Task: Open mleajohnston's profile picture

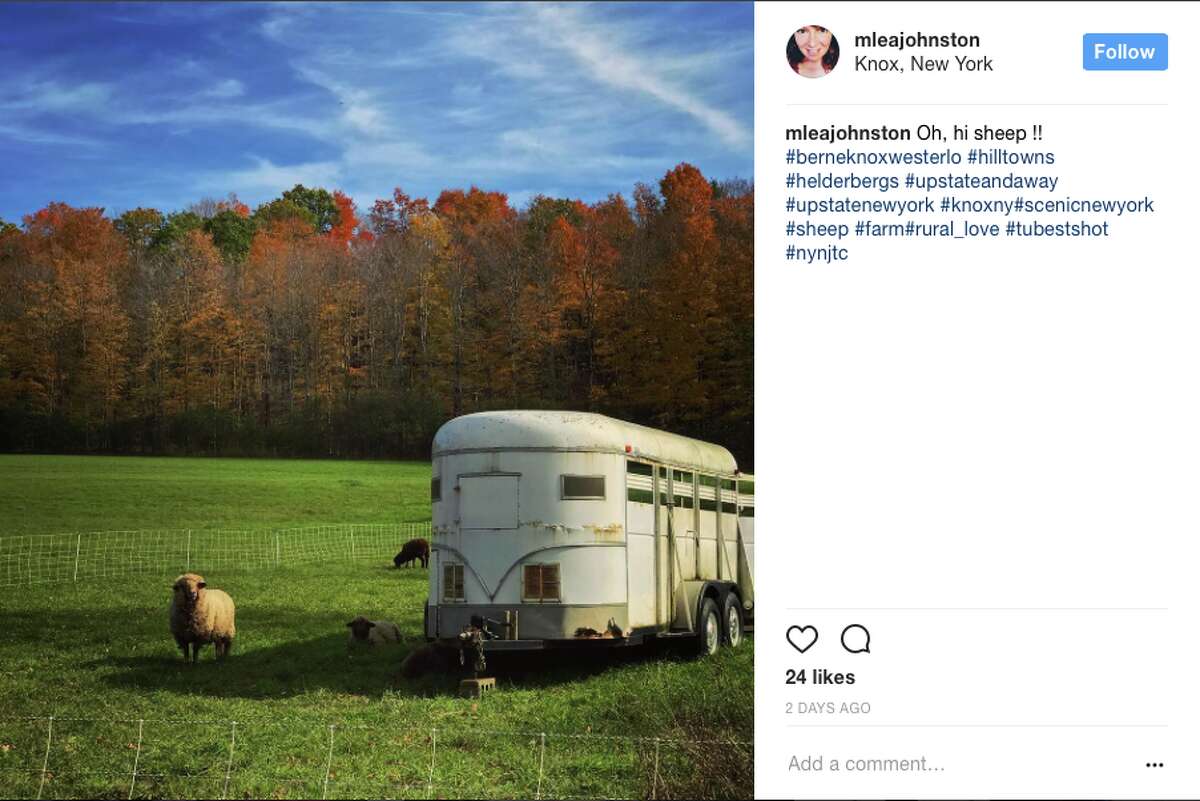Action: click(812, 52)
